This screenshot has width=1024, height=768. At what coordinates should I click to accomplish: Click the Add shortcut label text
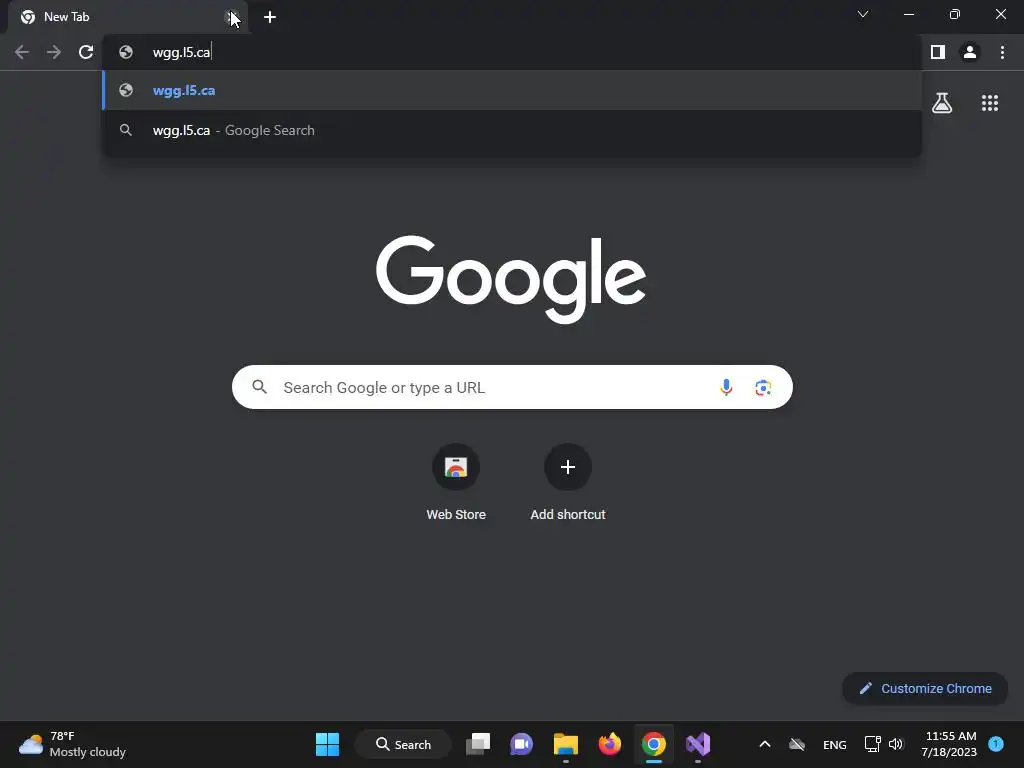click(x=568, y=515)
